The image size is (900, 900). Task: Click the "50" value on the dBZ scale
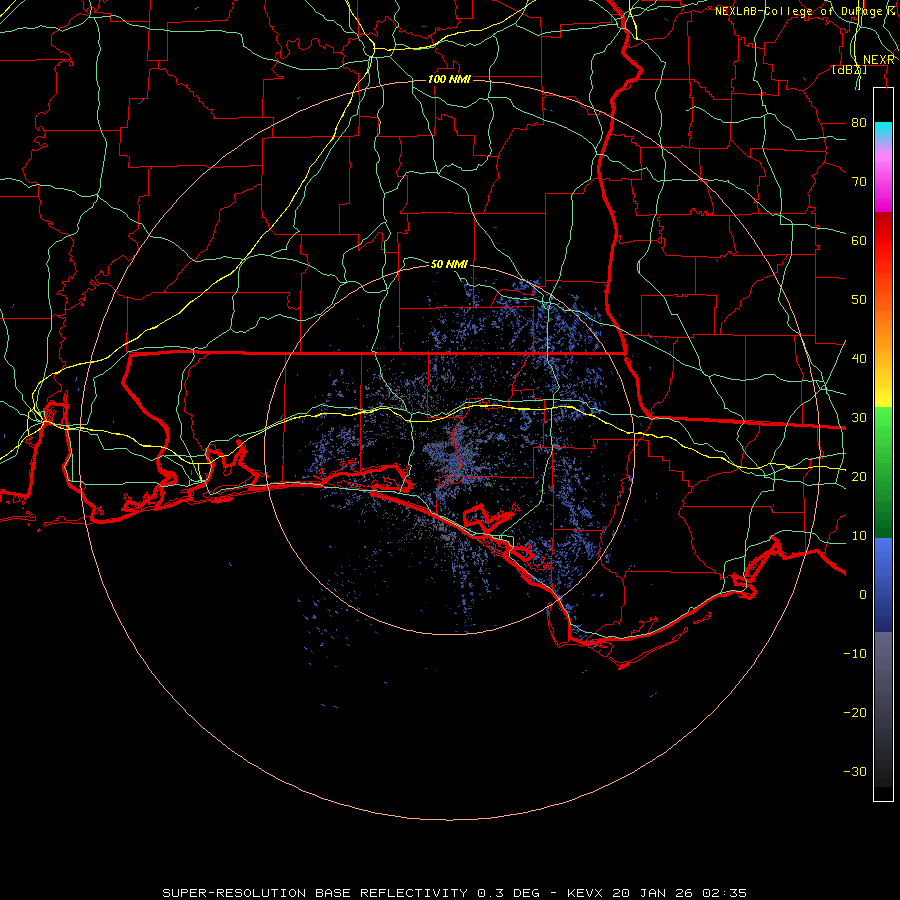(x=859, y=300)
